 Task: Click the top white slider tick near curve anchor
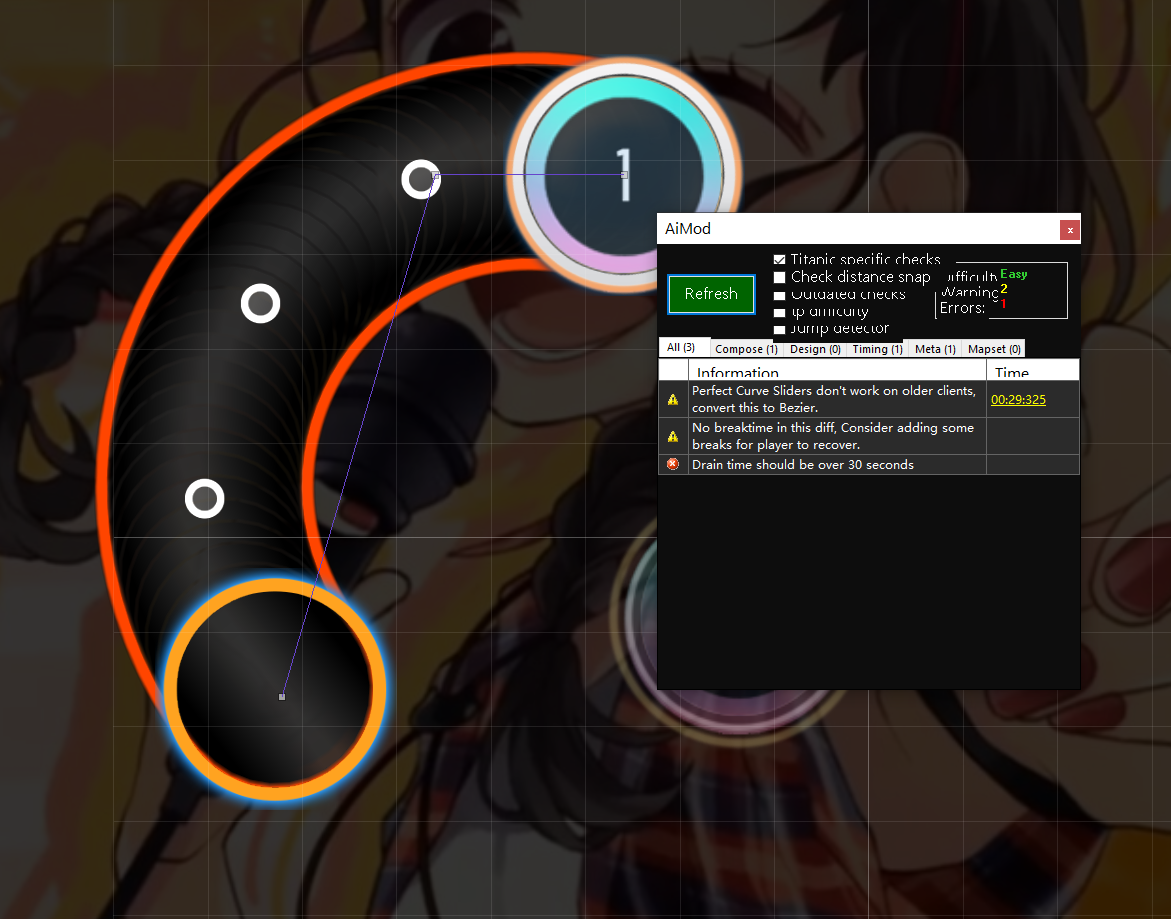(x=420, y=179)
